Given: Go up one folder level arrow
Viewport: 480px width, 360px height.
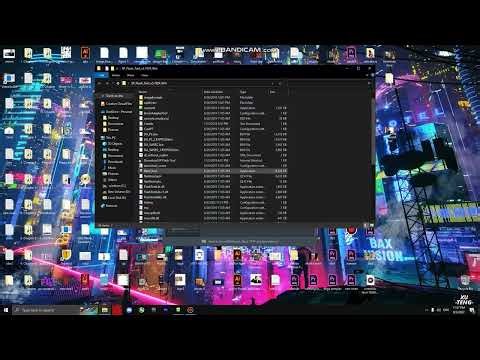Looking at the screenshot, I should tap(118, 83).
